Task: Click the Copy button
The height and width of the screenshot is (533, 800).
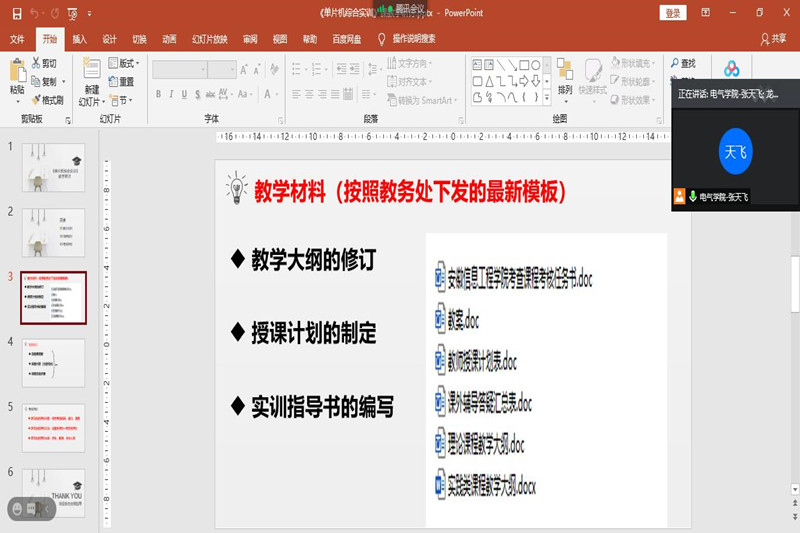Action: [x=44, y=82]
